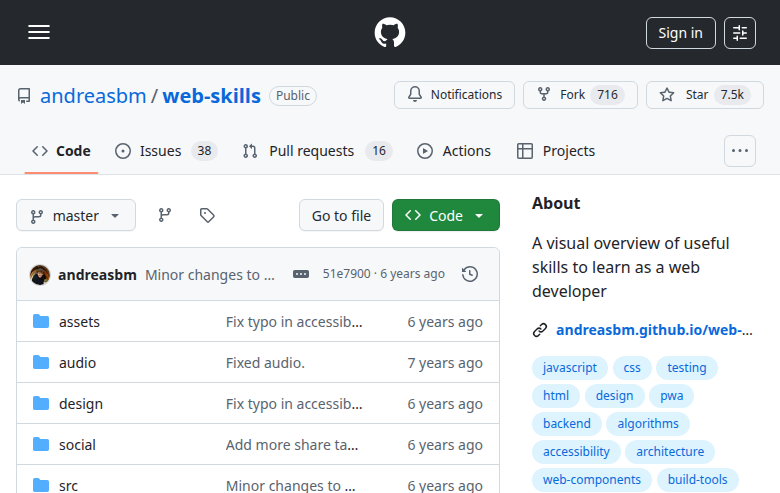Open the audio folder
Screen dimensions: 780x493
coord(77,363)
